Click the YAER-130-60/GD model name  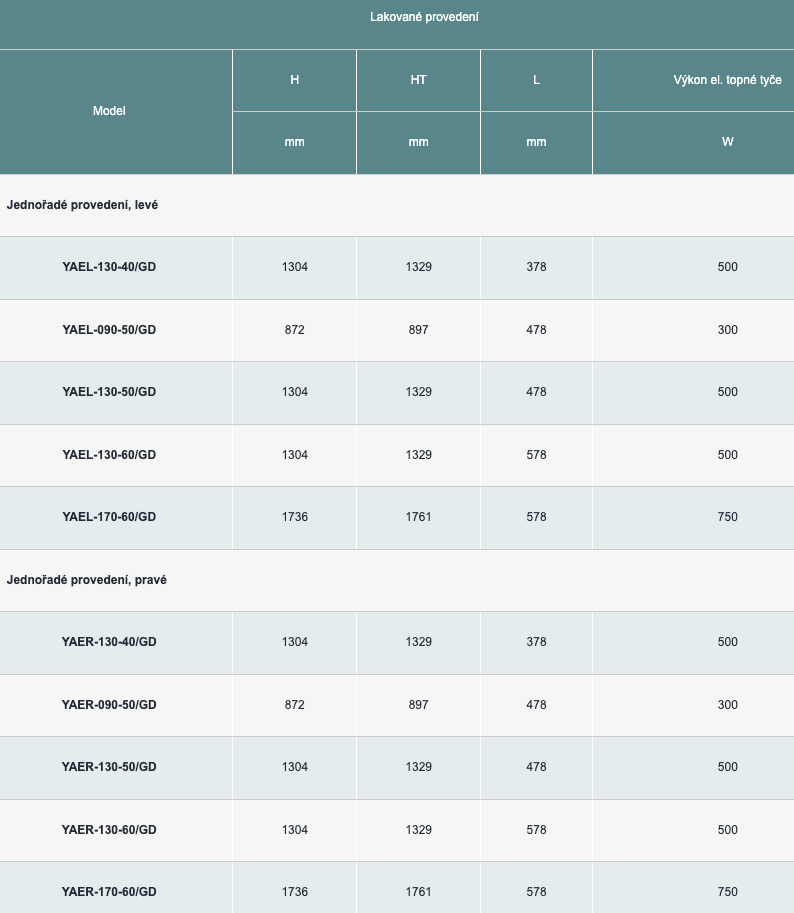coord(109,830)
